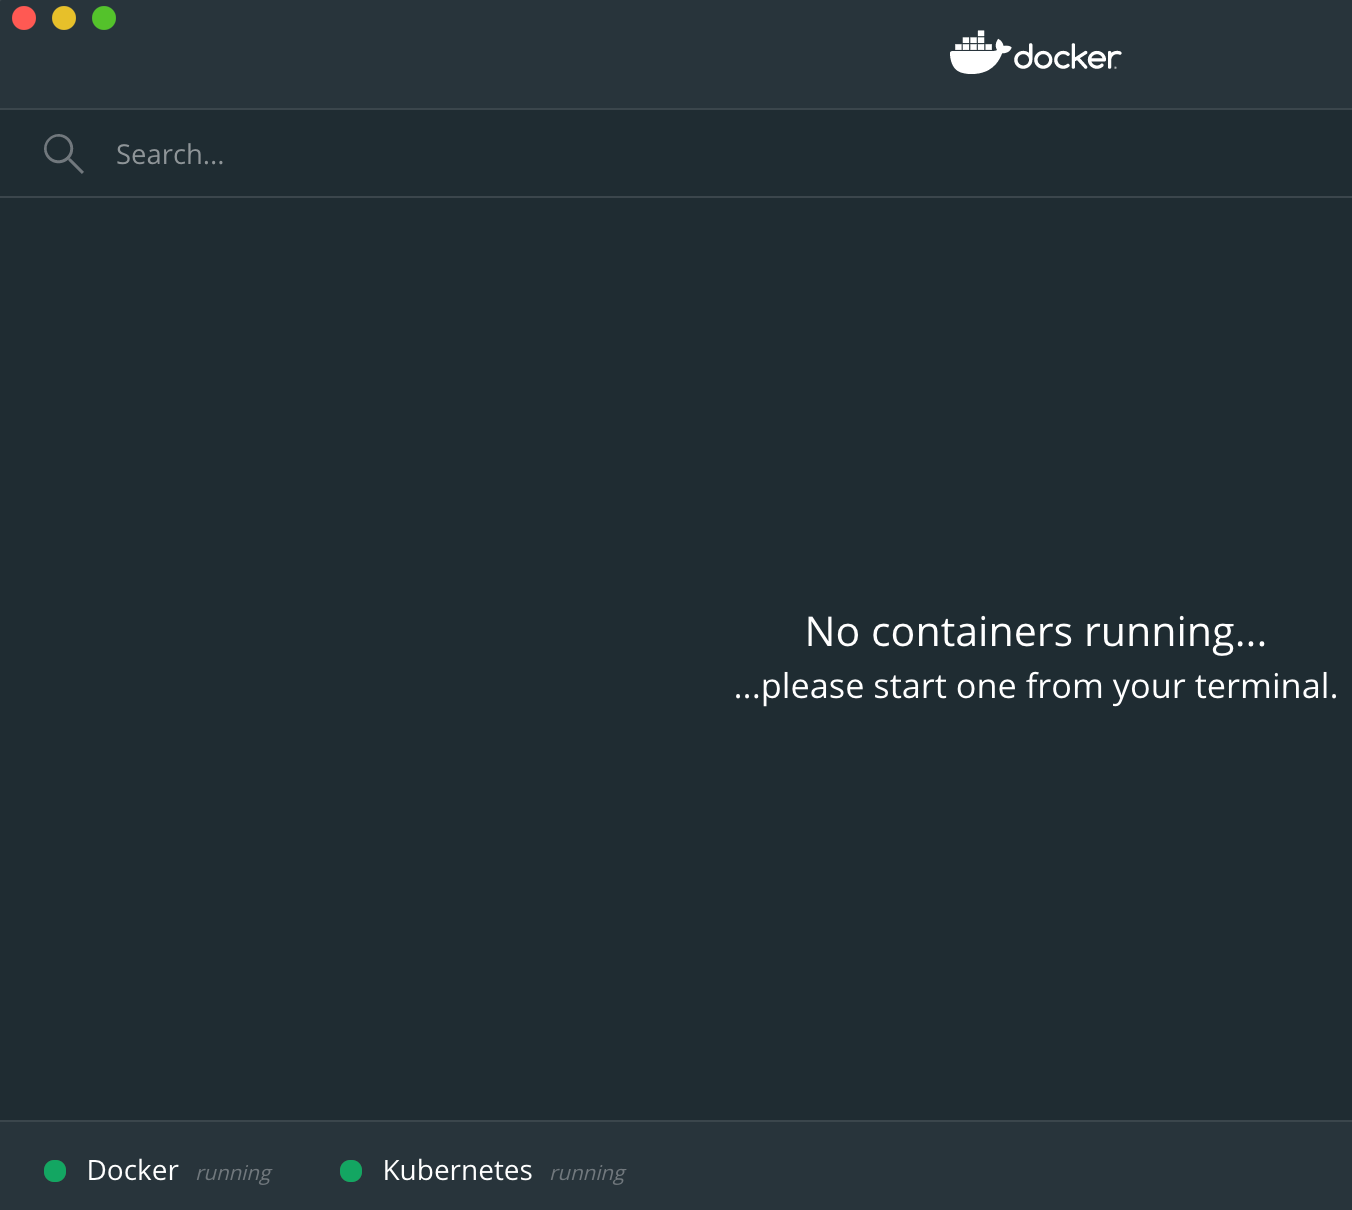Maximize the window with green button
The image size is (1352, 1210).
point(104,18)
